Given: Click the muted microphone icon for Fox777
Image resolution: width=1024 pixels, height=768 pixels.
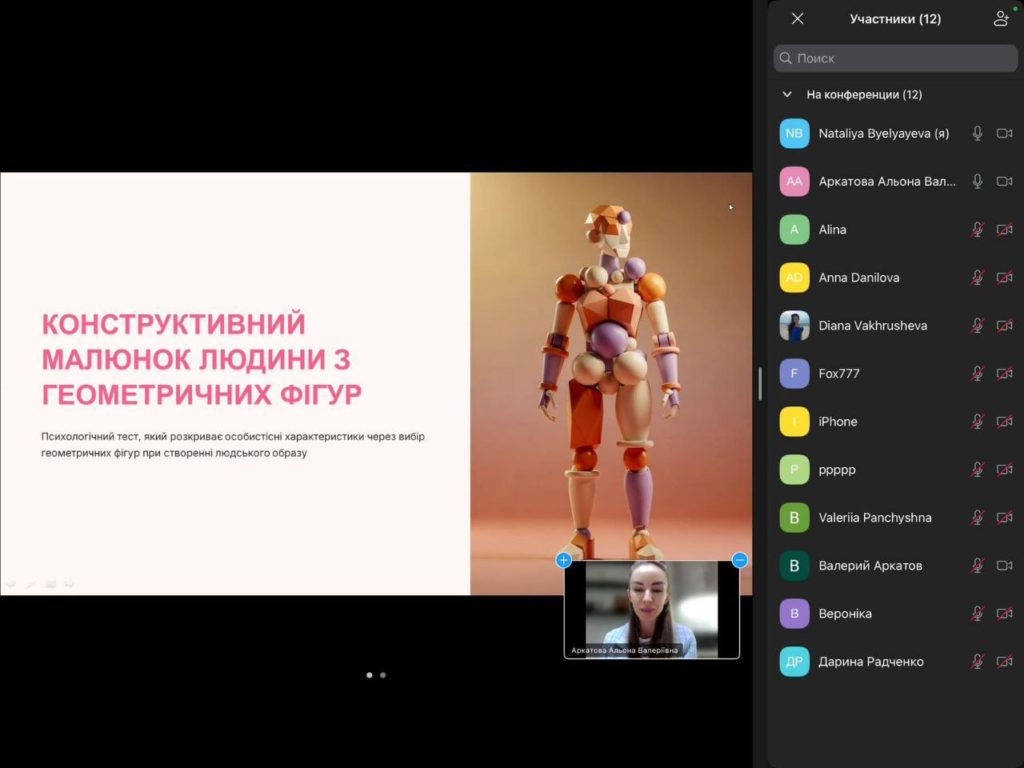Looking at the screenshot, I should click(x=977, y=373).
